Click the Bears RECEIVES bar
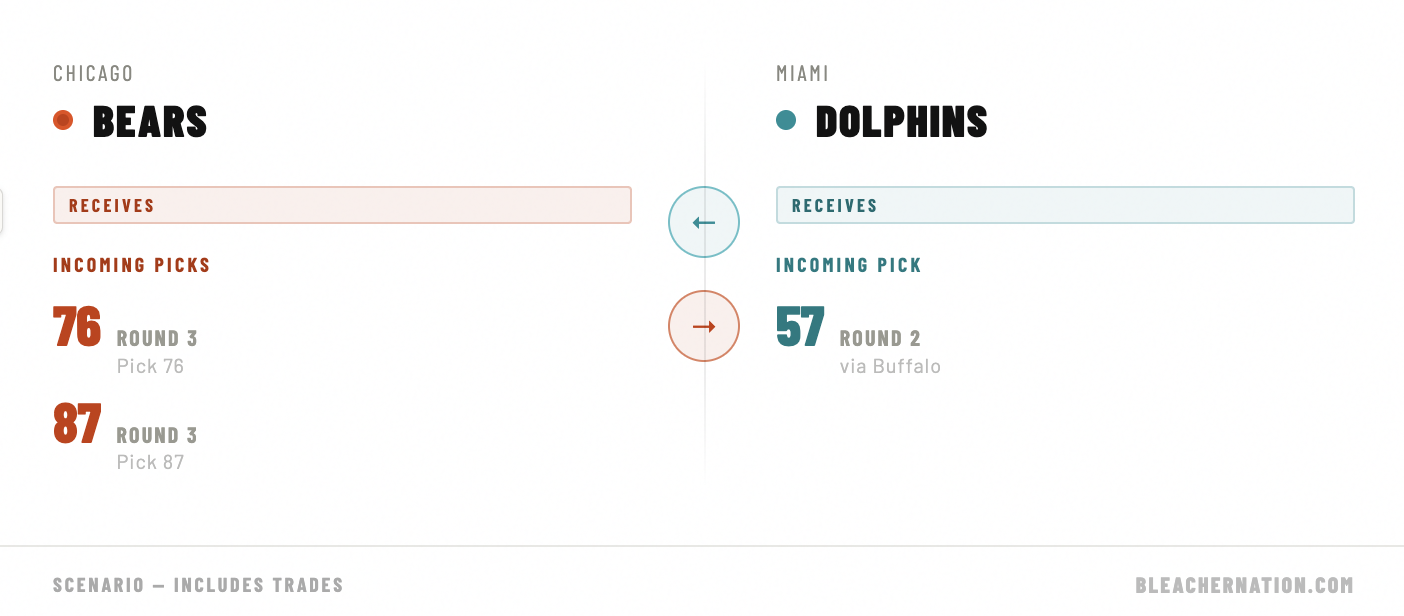 (342, 205)
